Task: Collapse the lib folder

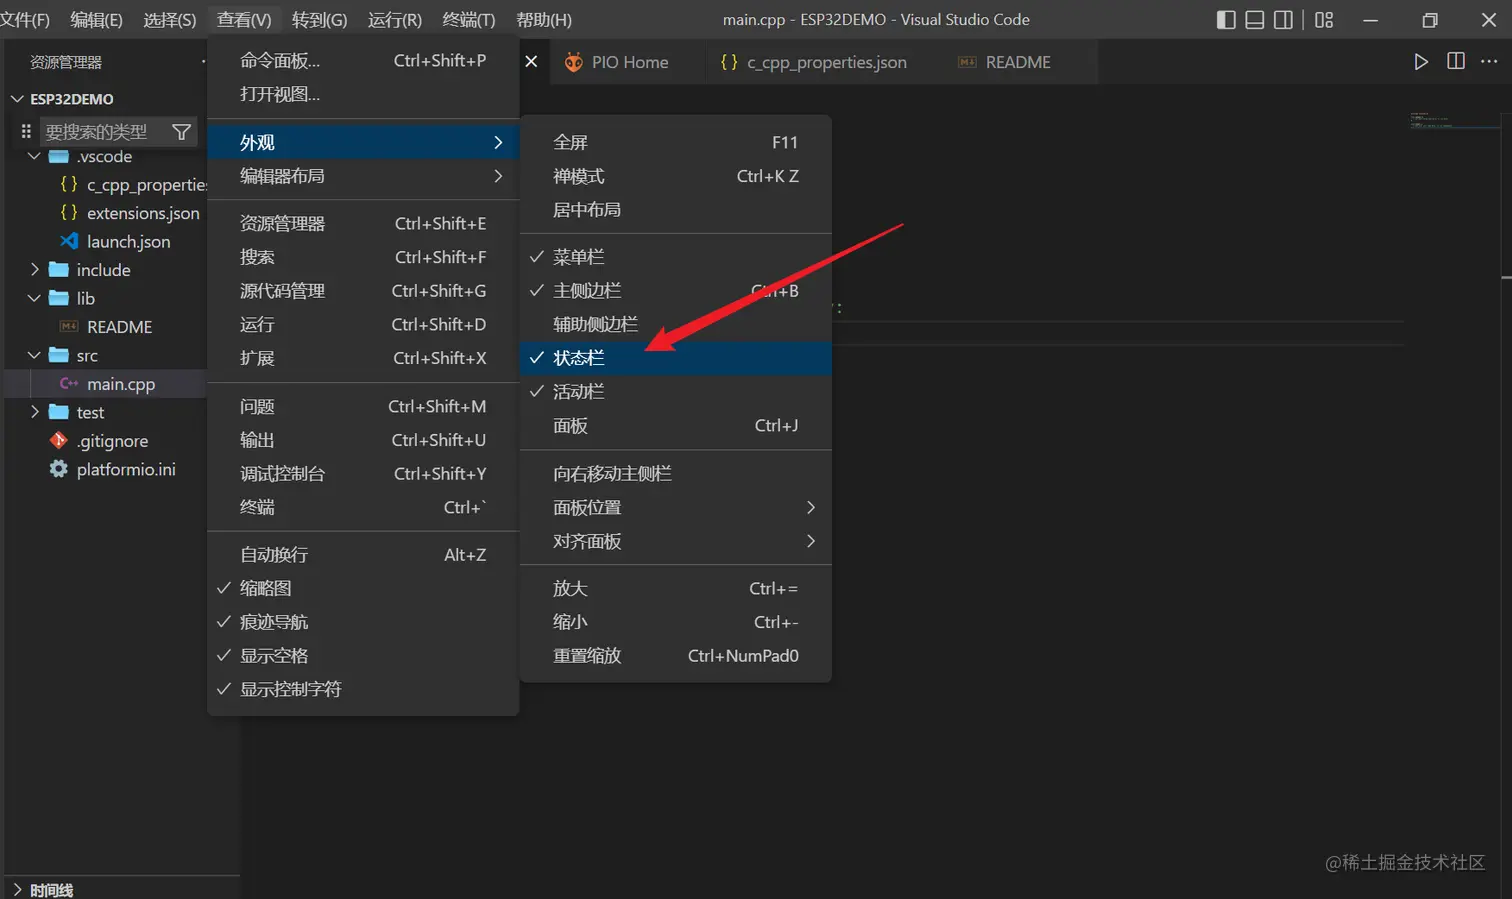Action: (x=34, y=298)
